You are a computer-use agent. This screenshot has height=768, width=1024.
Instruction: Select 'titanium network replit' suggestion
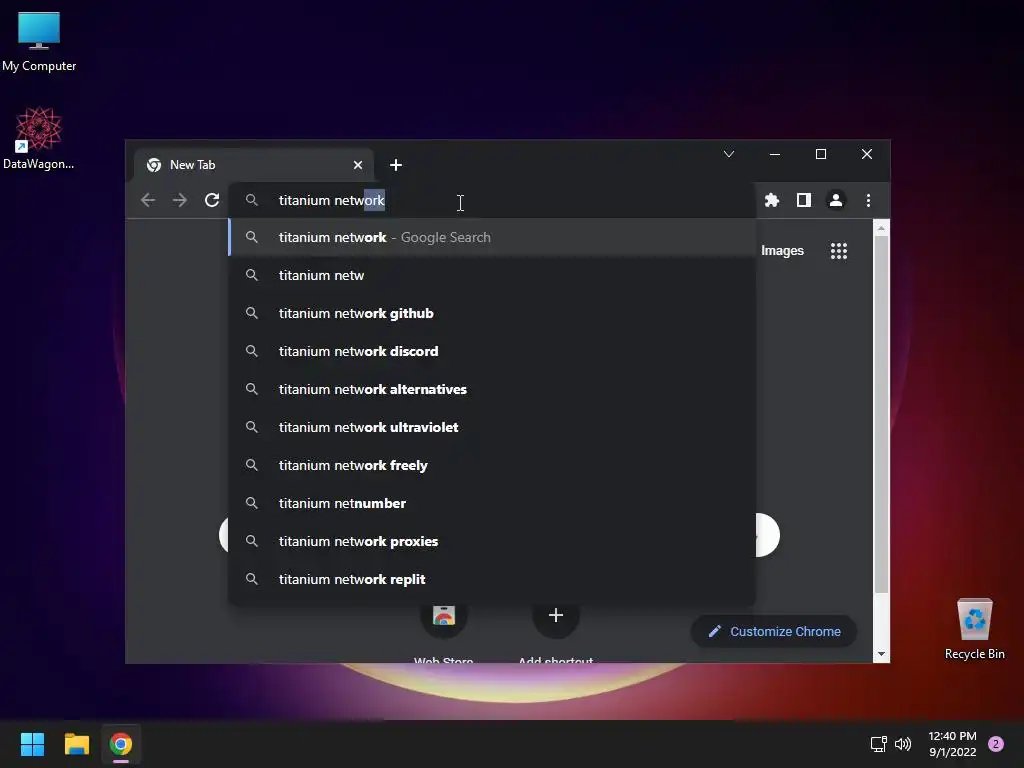[492, 579]
